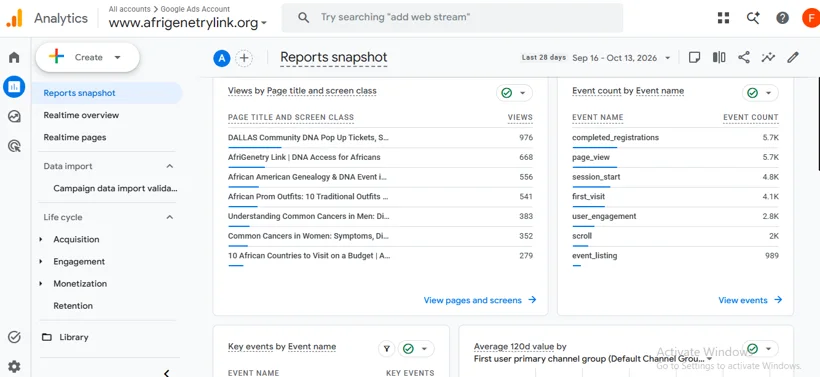
Task: Click AfriGenetry Link | DNA Access row
Action: 380,157
